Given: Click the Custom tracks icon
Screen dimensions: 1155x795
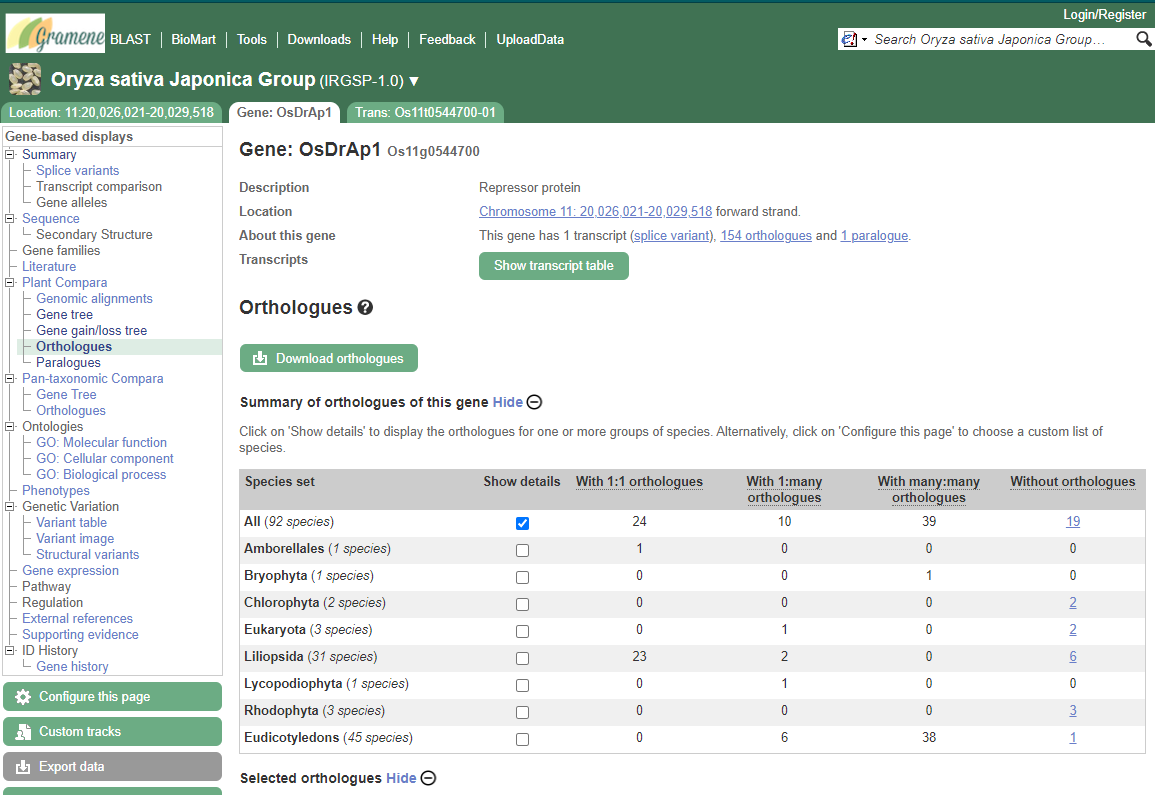Looking at the screenshot, I should (23, 732).
